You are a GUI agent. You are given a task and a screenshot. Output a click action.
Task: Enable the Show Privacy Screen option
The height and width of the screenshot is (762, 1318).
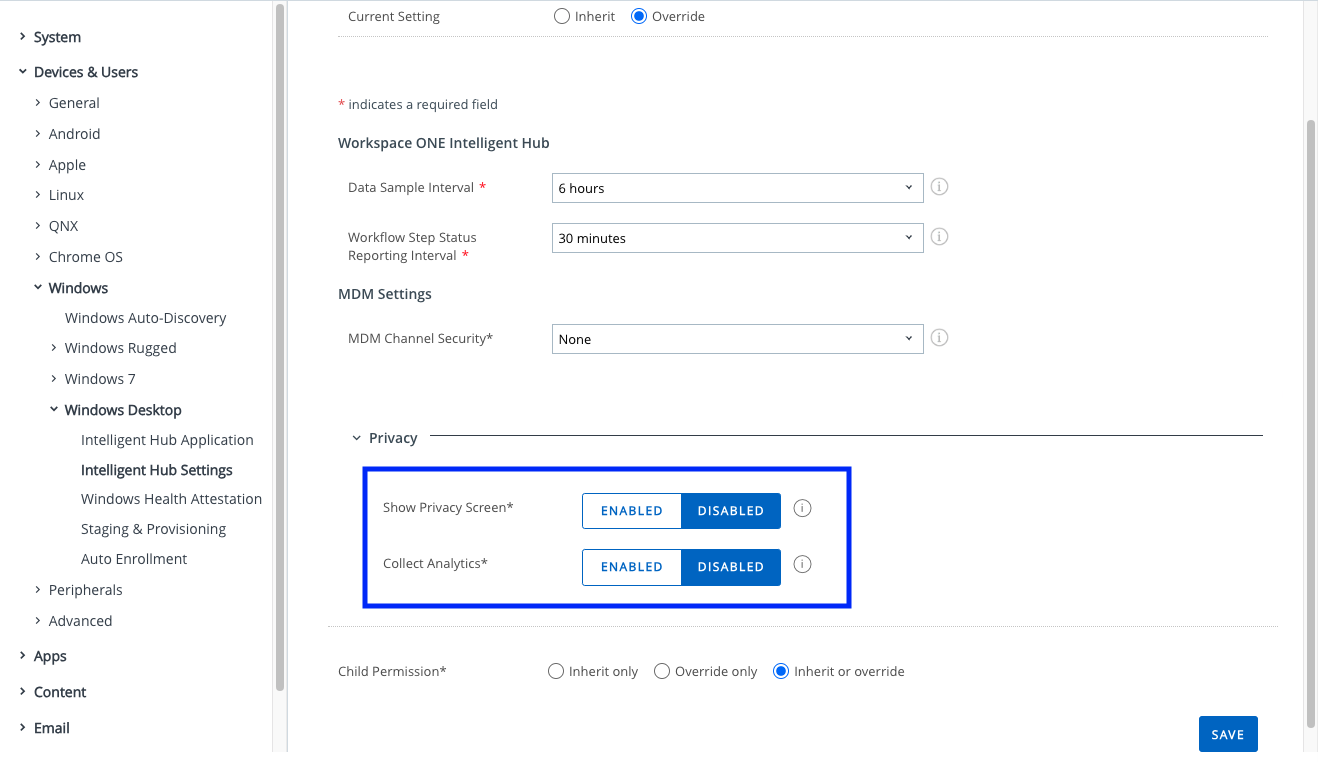click(632, 511)
